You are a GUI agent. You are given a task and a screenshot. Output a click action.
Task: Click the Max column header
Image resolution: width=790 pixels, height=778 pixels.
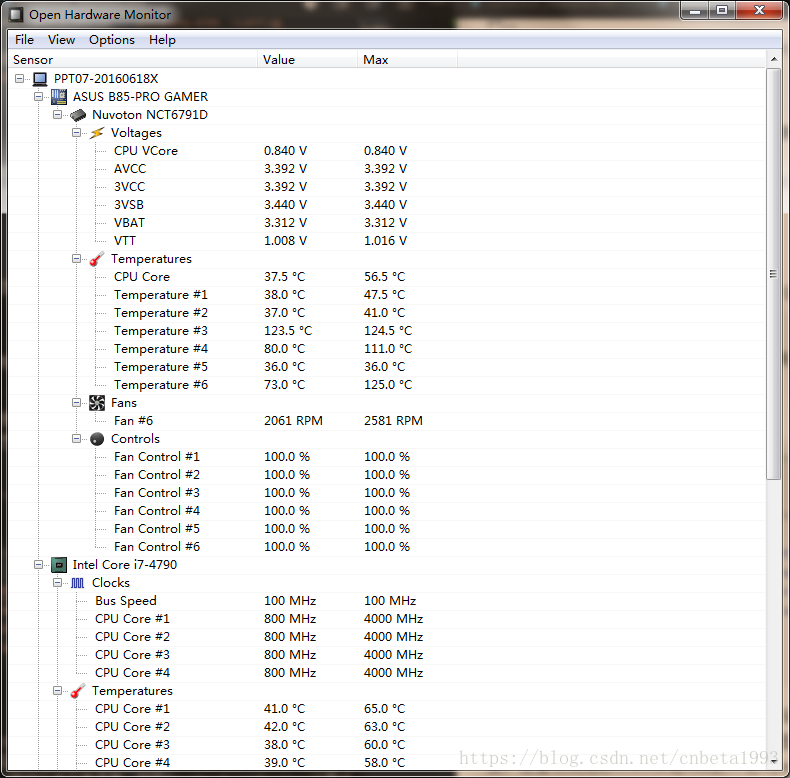[x=408, y=59]
